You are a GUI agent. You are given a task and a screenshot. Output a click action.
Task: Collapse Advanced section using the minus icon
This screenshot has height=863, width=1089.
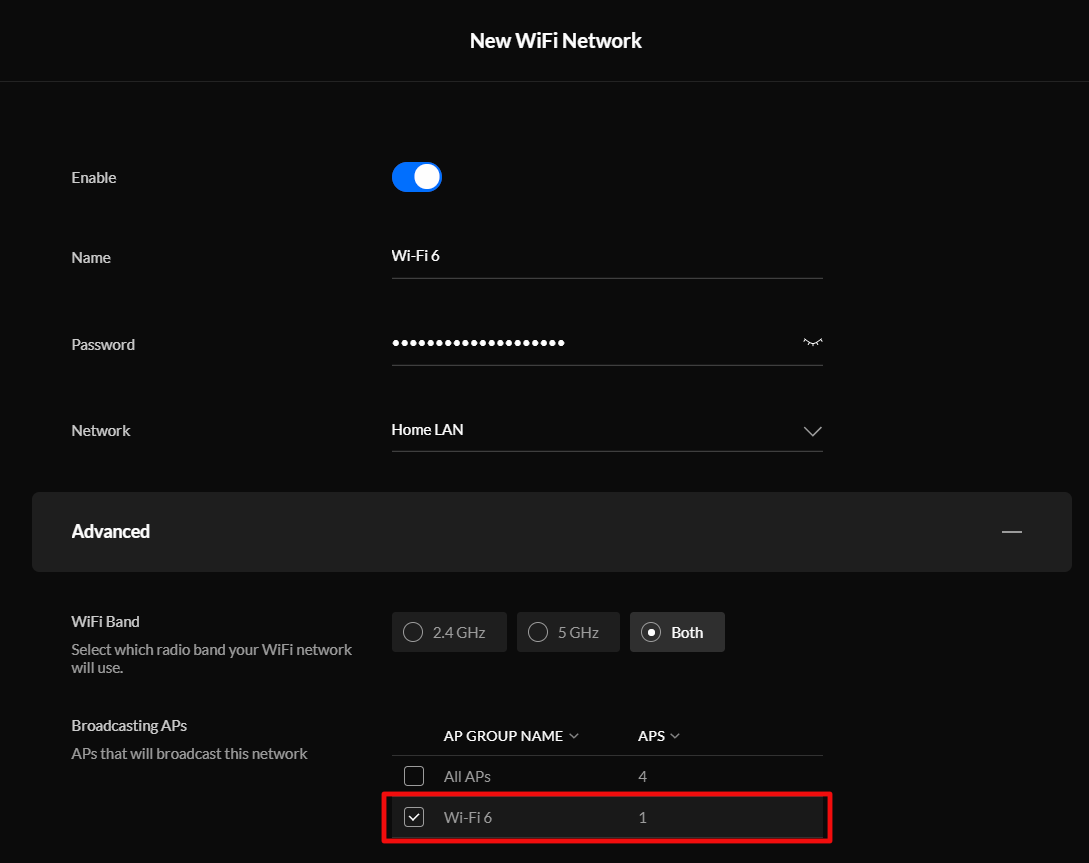(1012, 532)
